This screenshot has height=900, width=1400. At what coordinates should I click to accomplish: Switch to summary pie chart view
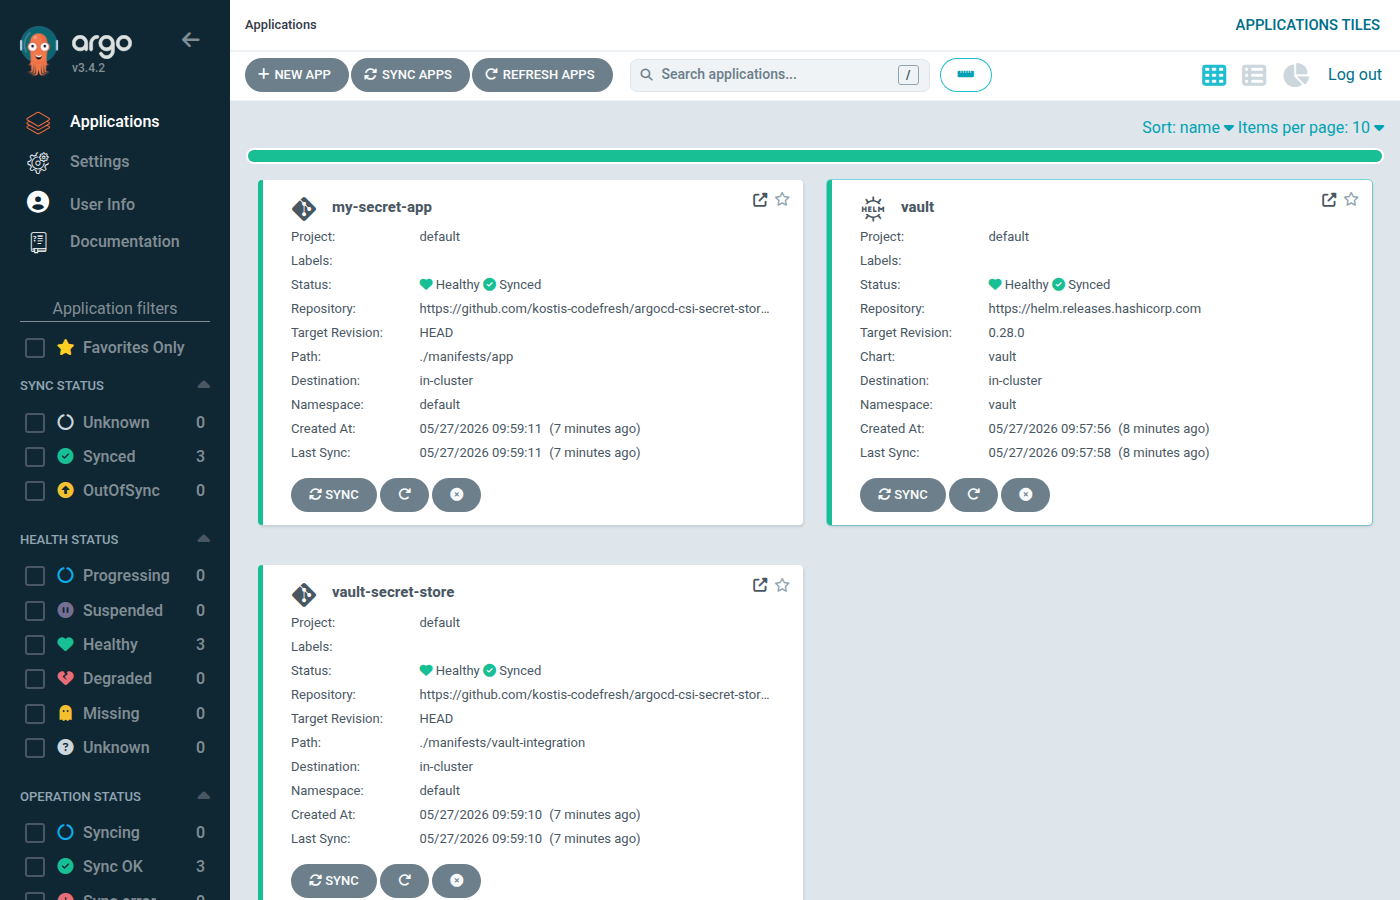pos(1296,75)
